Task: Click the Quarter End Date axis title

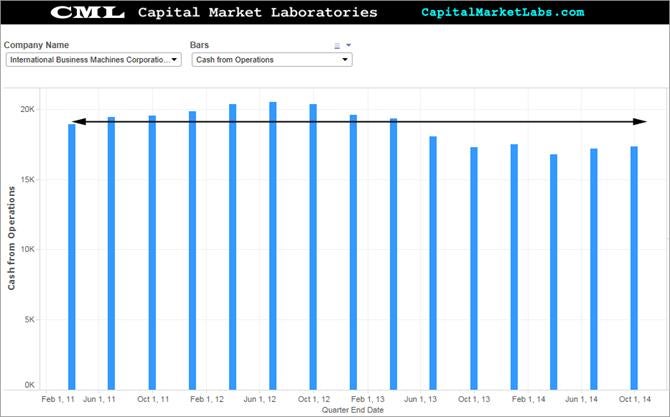Action: (x=353, y=410)
